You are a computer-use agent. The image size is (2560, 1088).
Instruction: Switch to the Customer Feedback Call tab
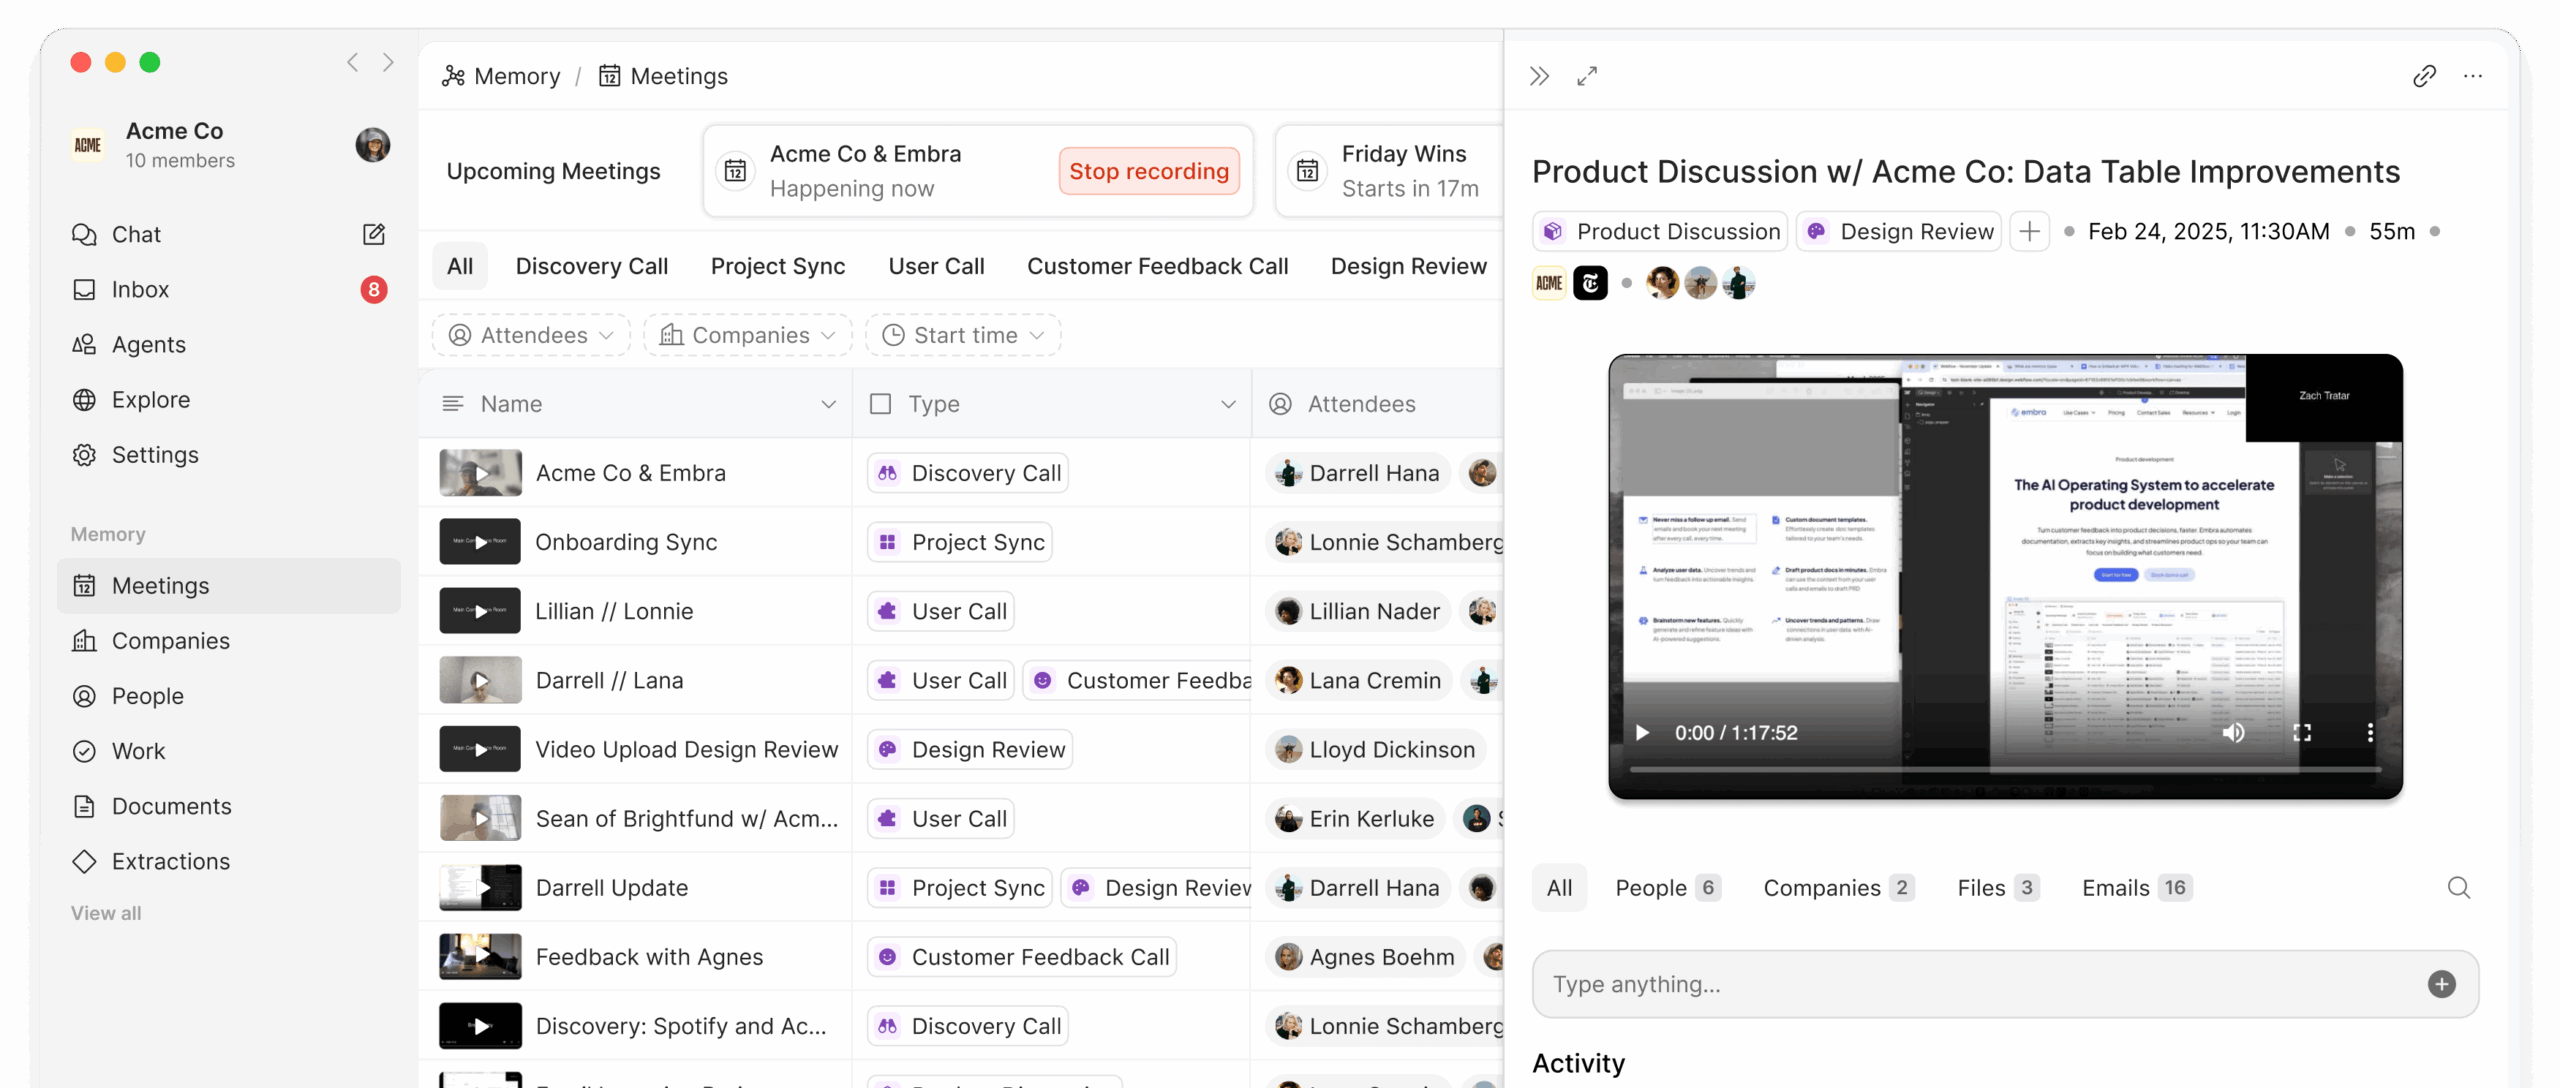point(1157,266)
